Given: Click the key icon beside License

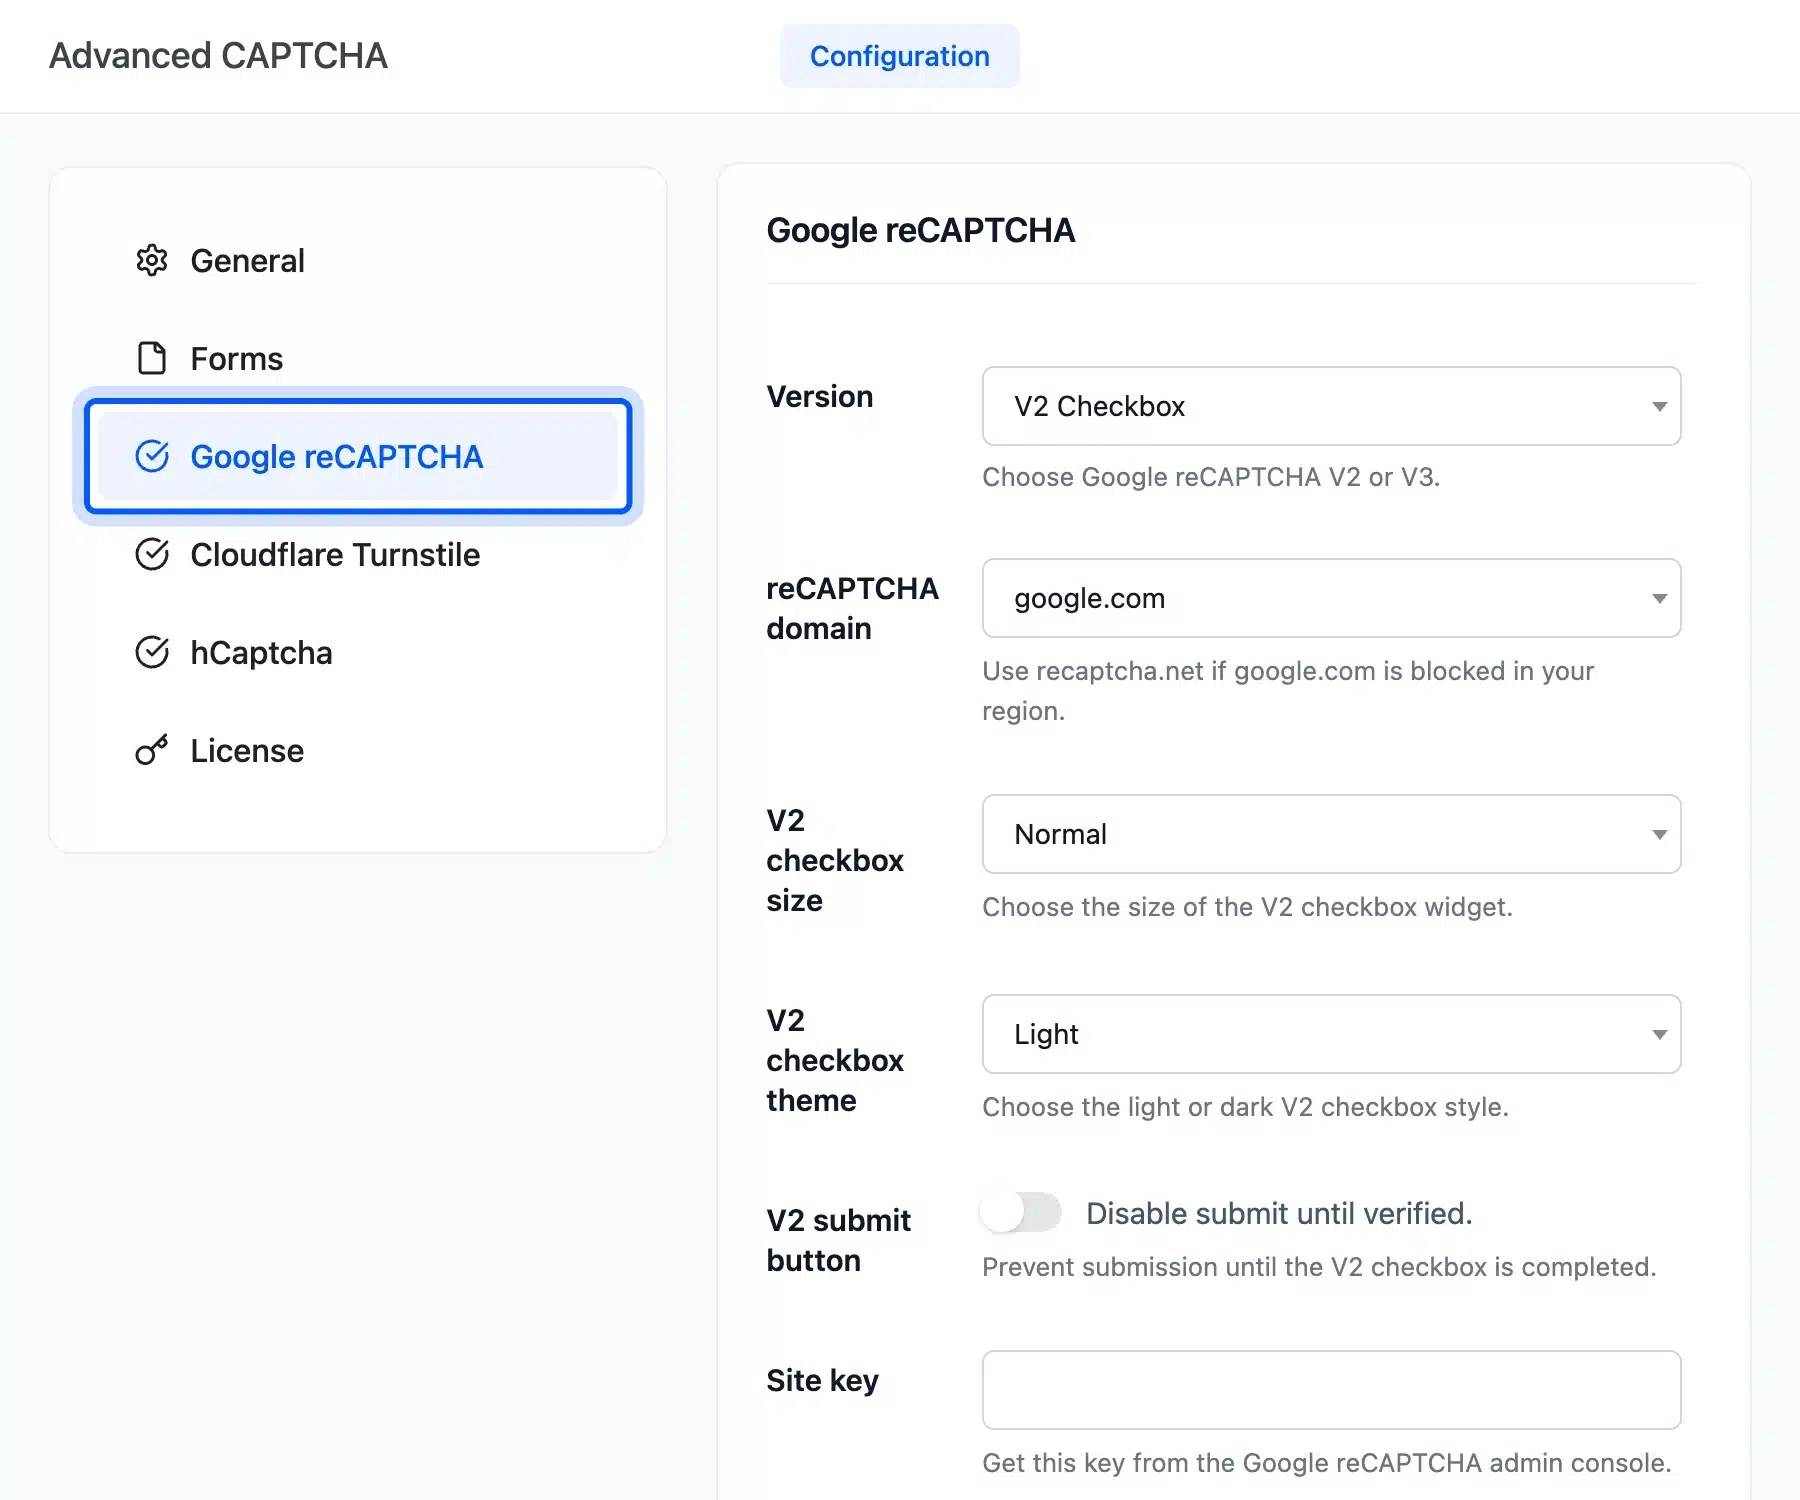Looking at the screenshot, I should click(x=152, y=750).
